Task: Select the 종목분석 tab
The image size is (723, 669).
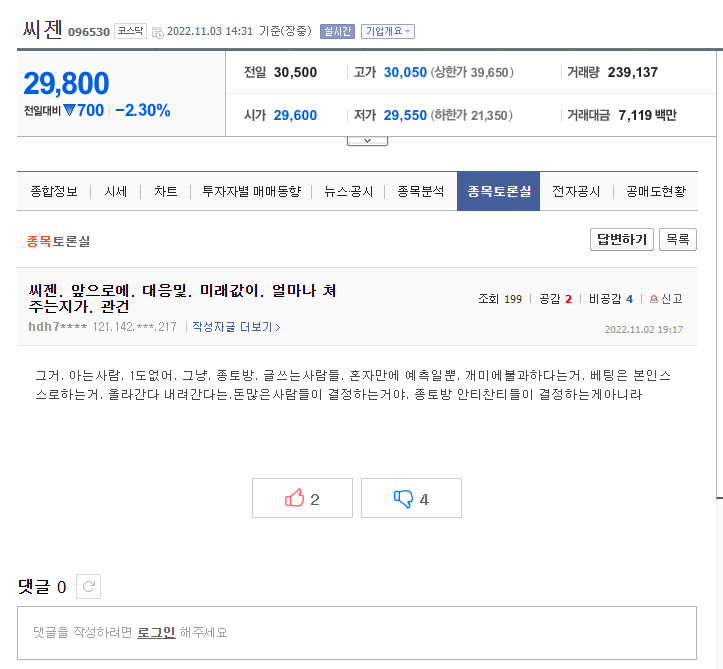Action: pyautogui.click(x=421, y=191)
